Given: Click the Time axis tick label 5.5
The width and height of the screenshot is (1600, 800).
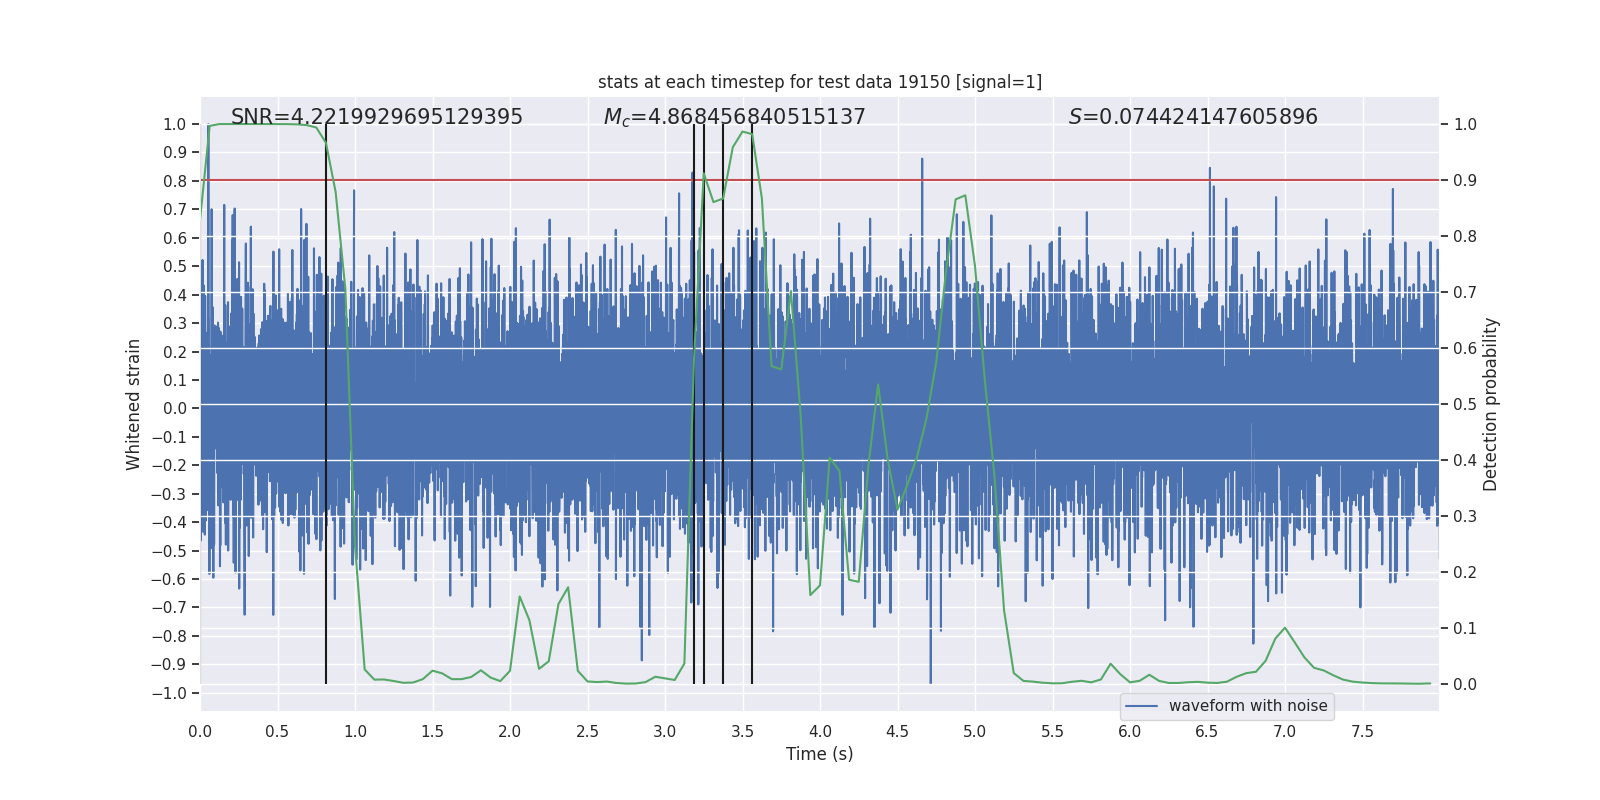Looking at the screenshot, I should [1052, 732].
